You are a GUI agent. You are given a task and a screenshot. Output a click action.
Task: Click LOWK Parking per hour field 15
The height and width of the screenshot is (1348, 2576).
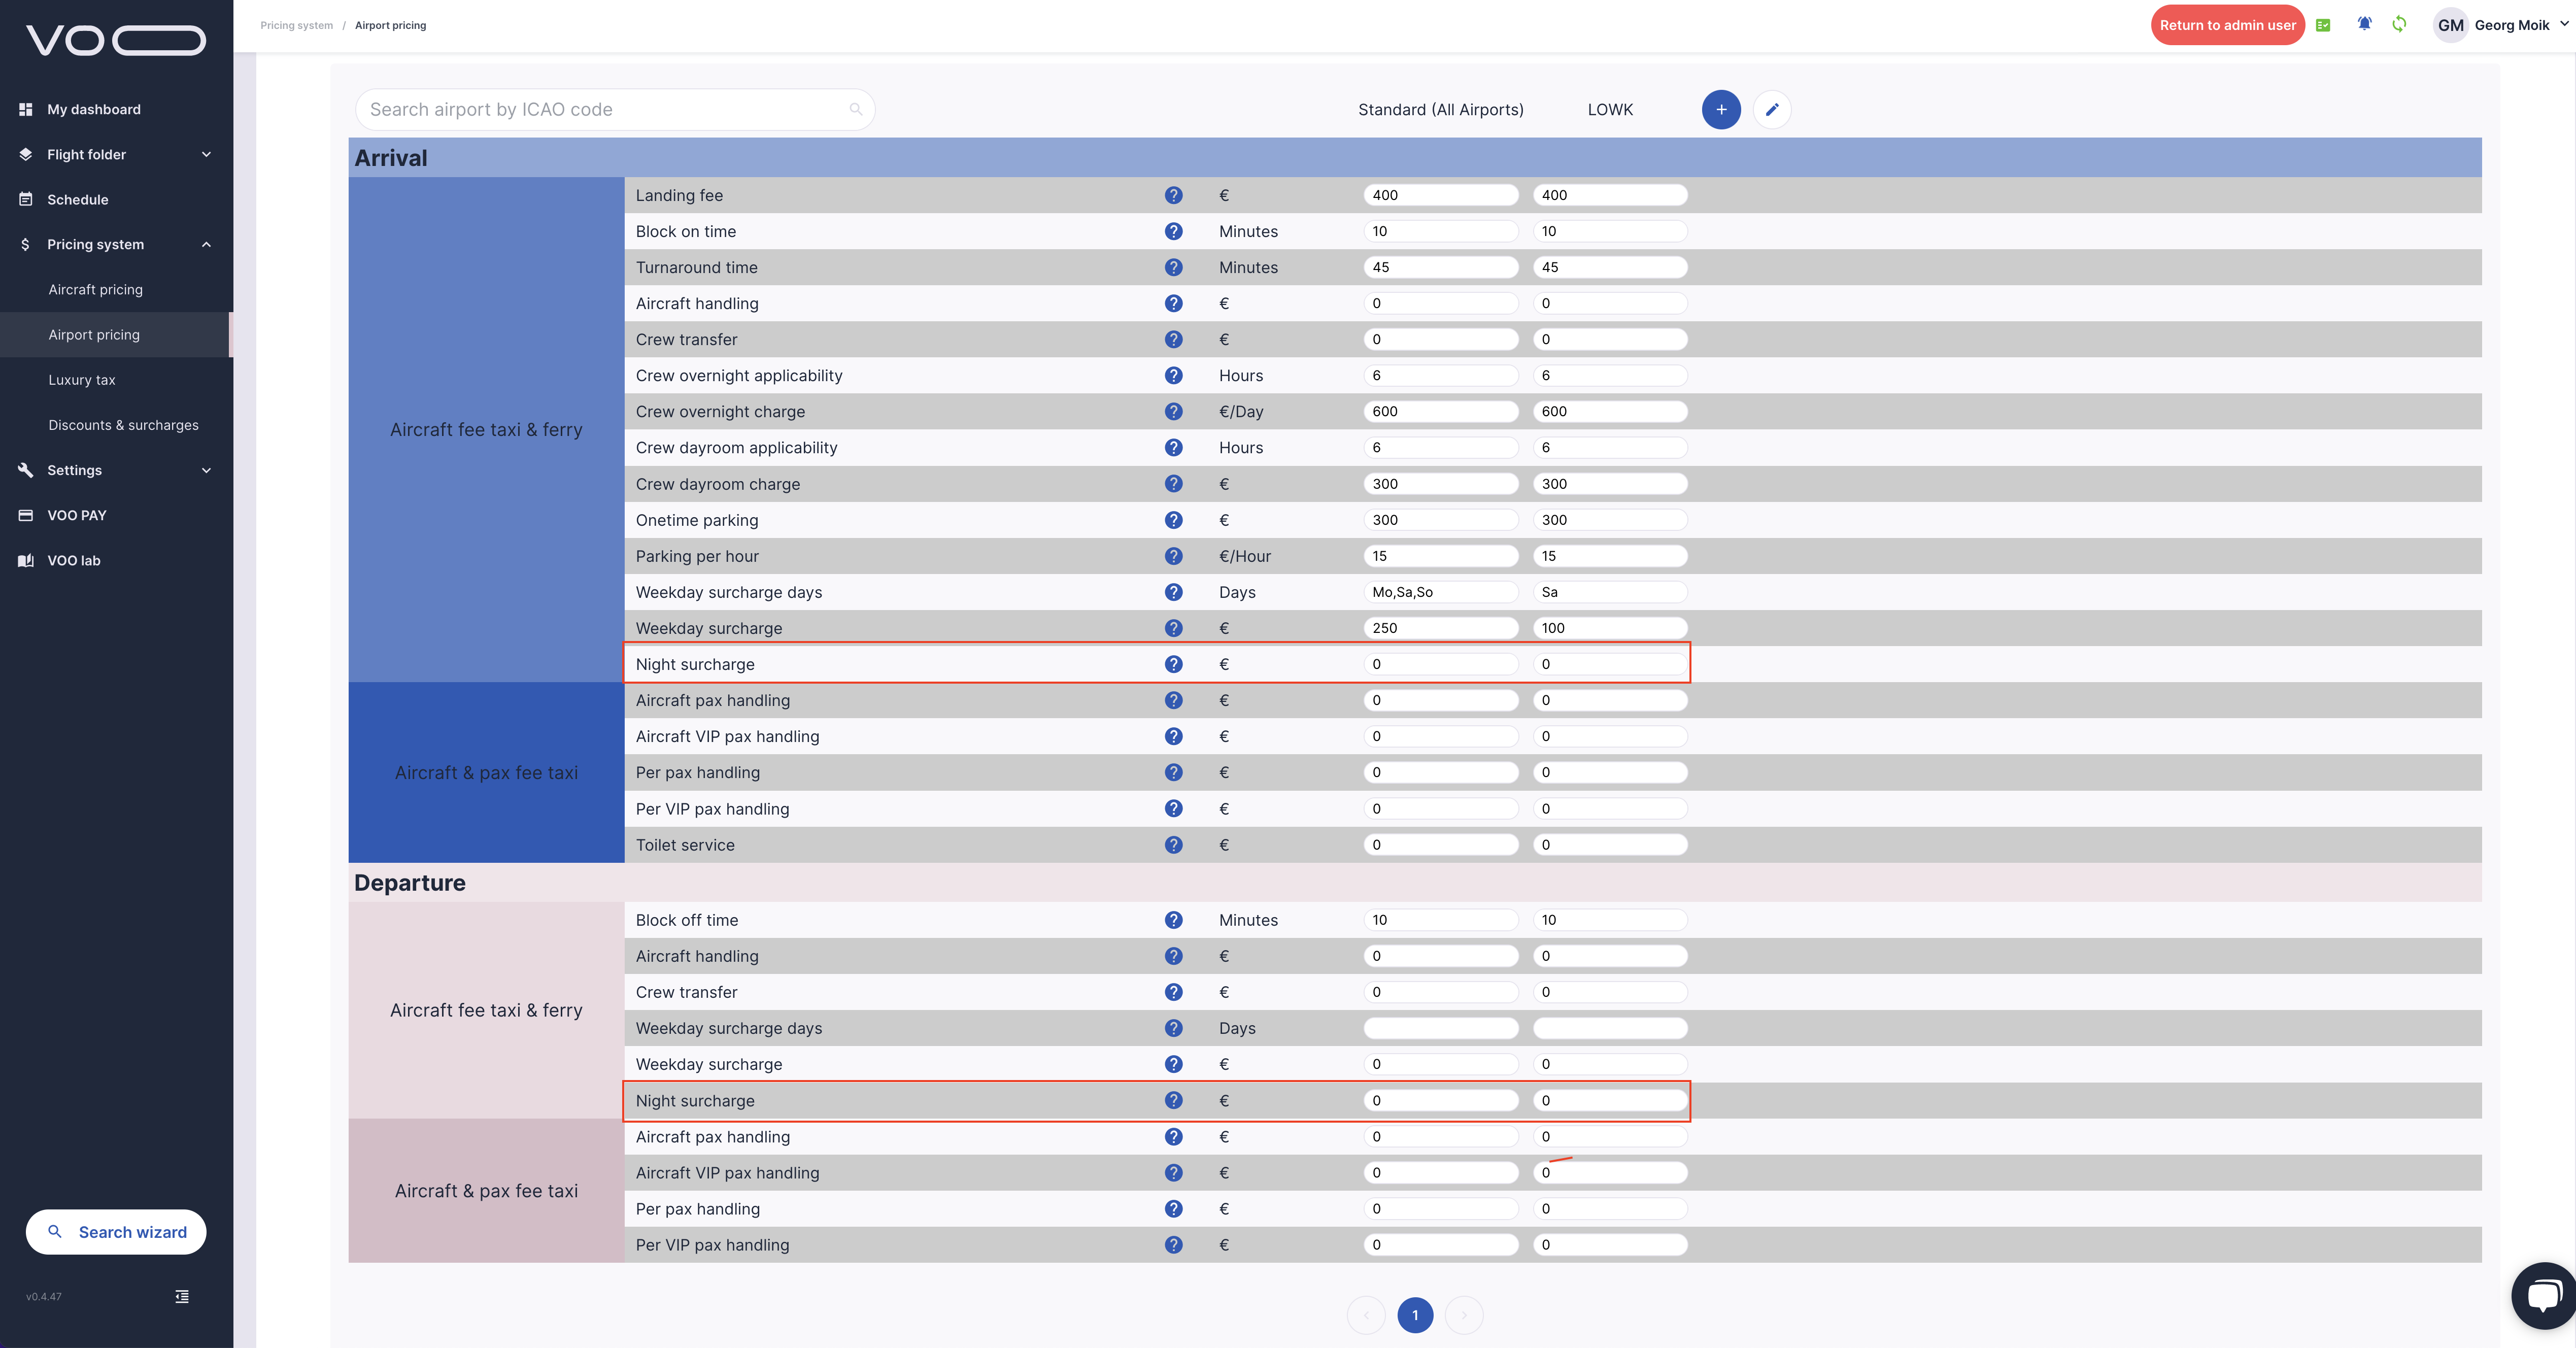1610,556
